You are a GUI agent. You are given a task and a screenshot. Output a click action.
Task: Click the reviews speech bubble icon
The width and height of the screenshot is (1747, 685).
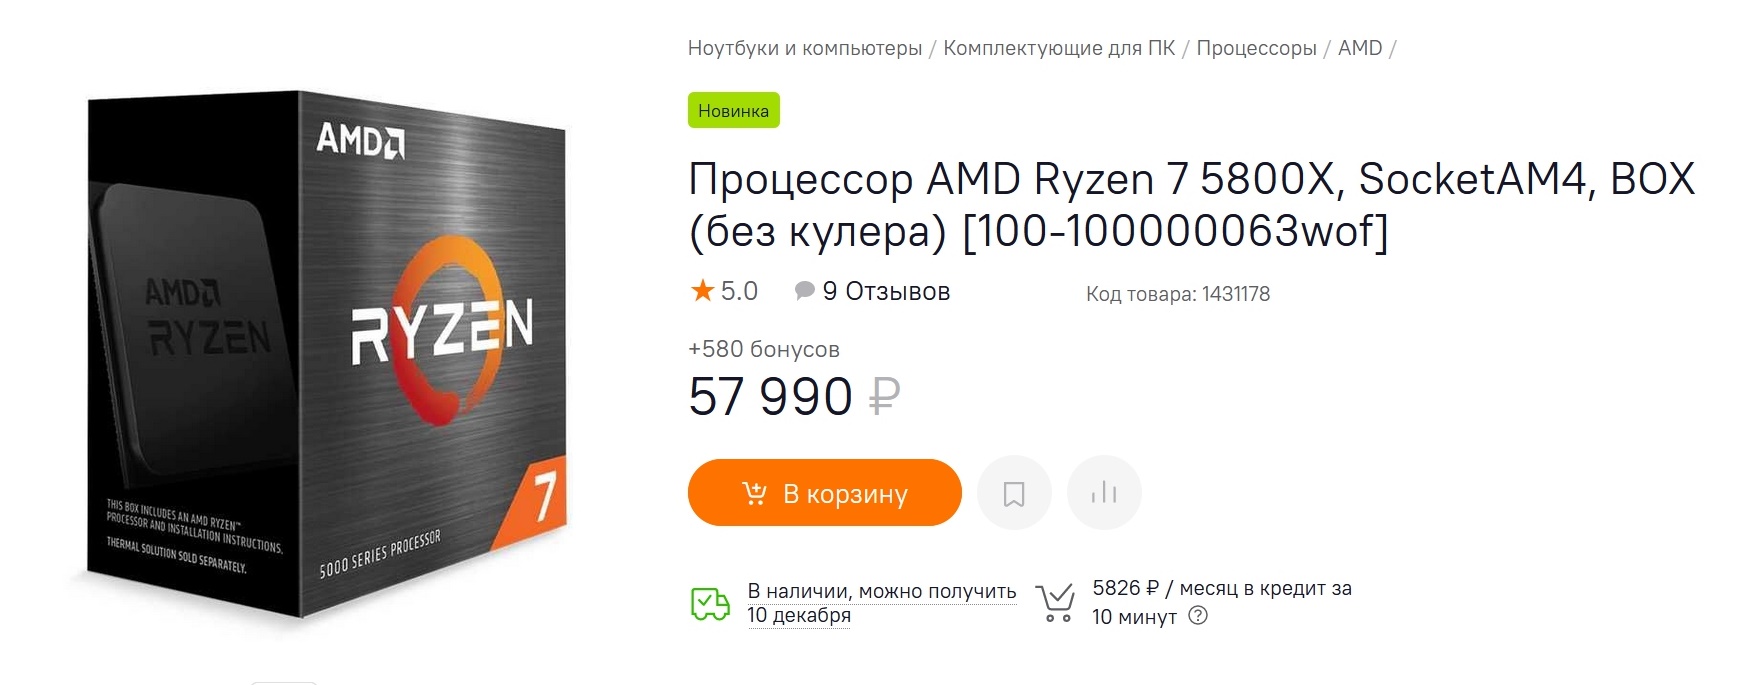click(x=804, y=291)
